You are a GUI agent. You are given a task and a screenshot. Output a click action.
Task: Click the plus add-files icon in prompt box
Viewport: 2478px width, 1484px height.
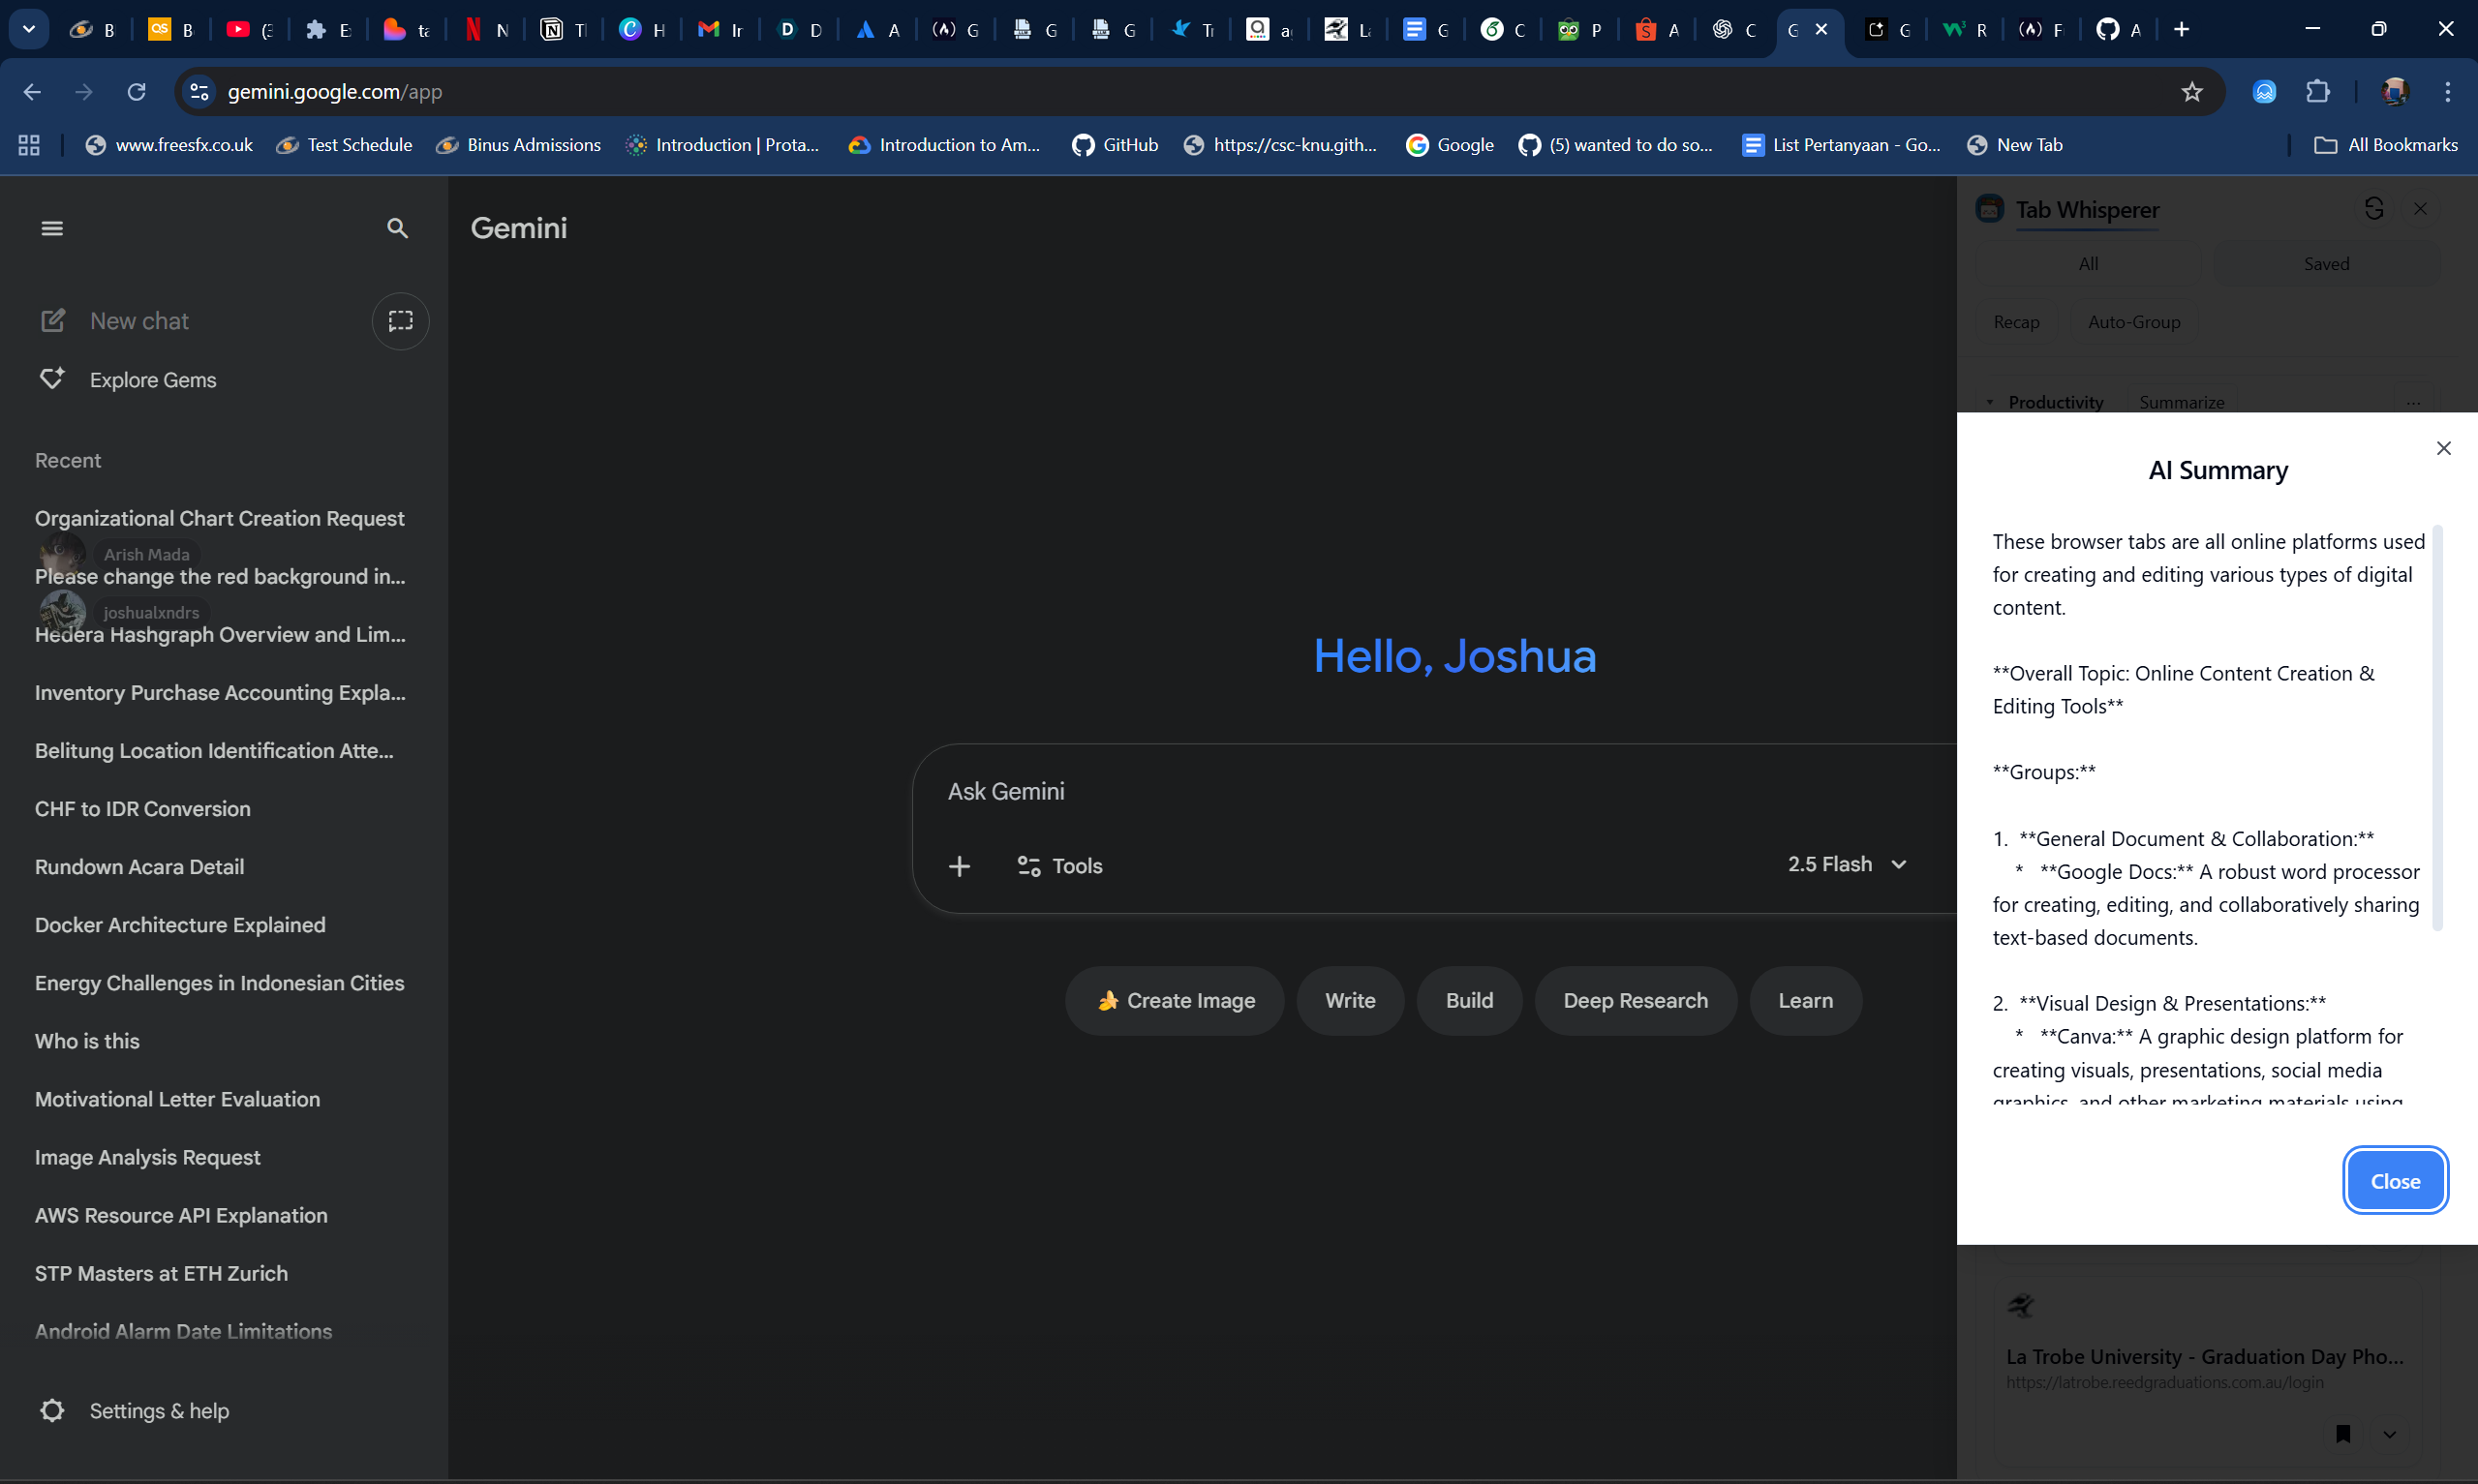[959, 866]
